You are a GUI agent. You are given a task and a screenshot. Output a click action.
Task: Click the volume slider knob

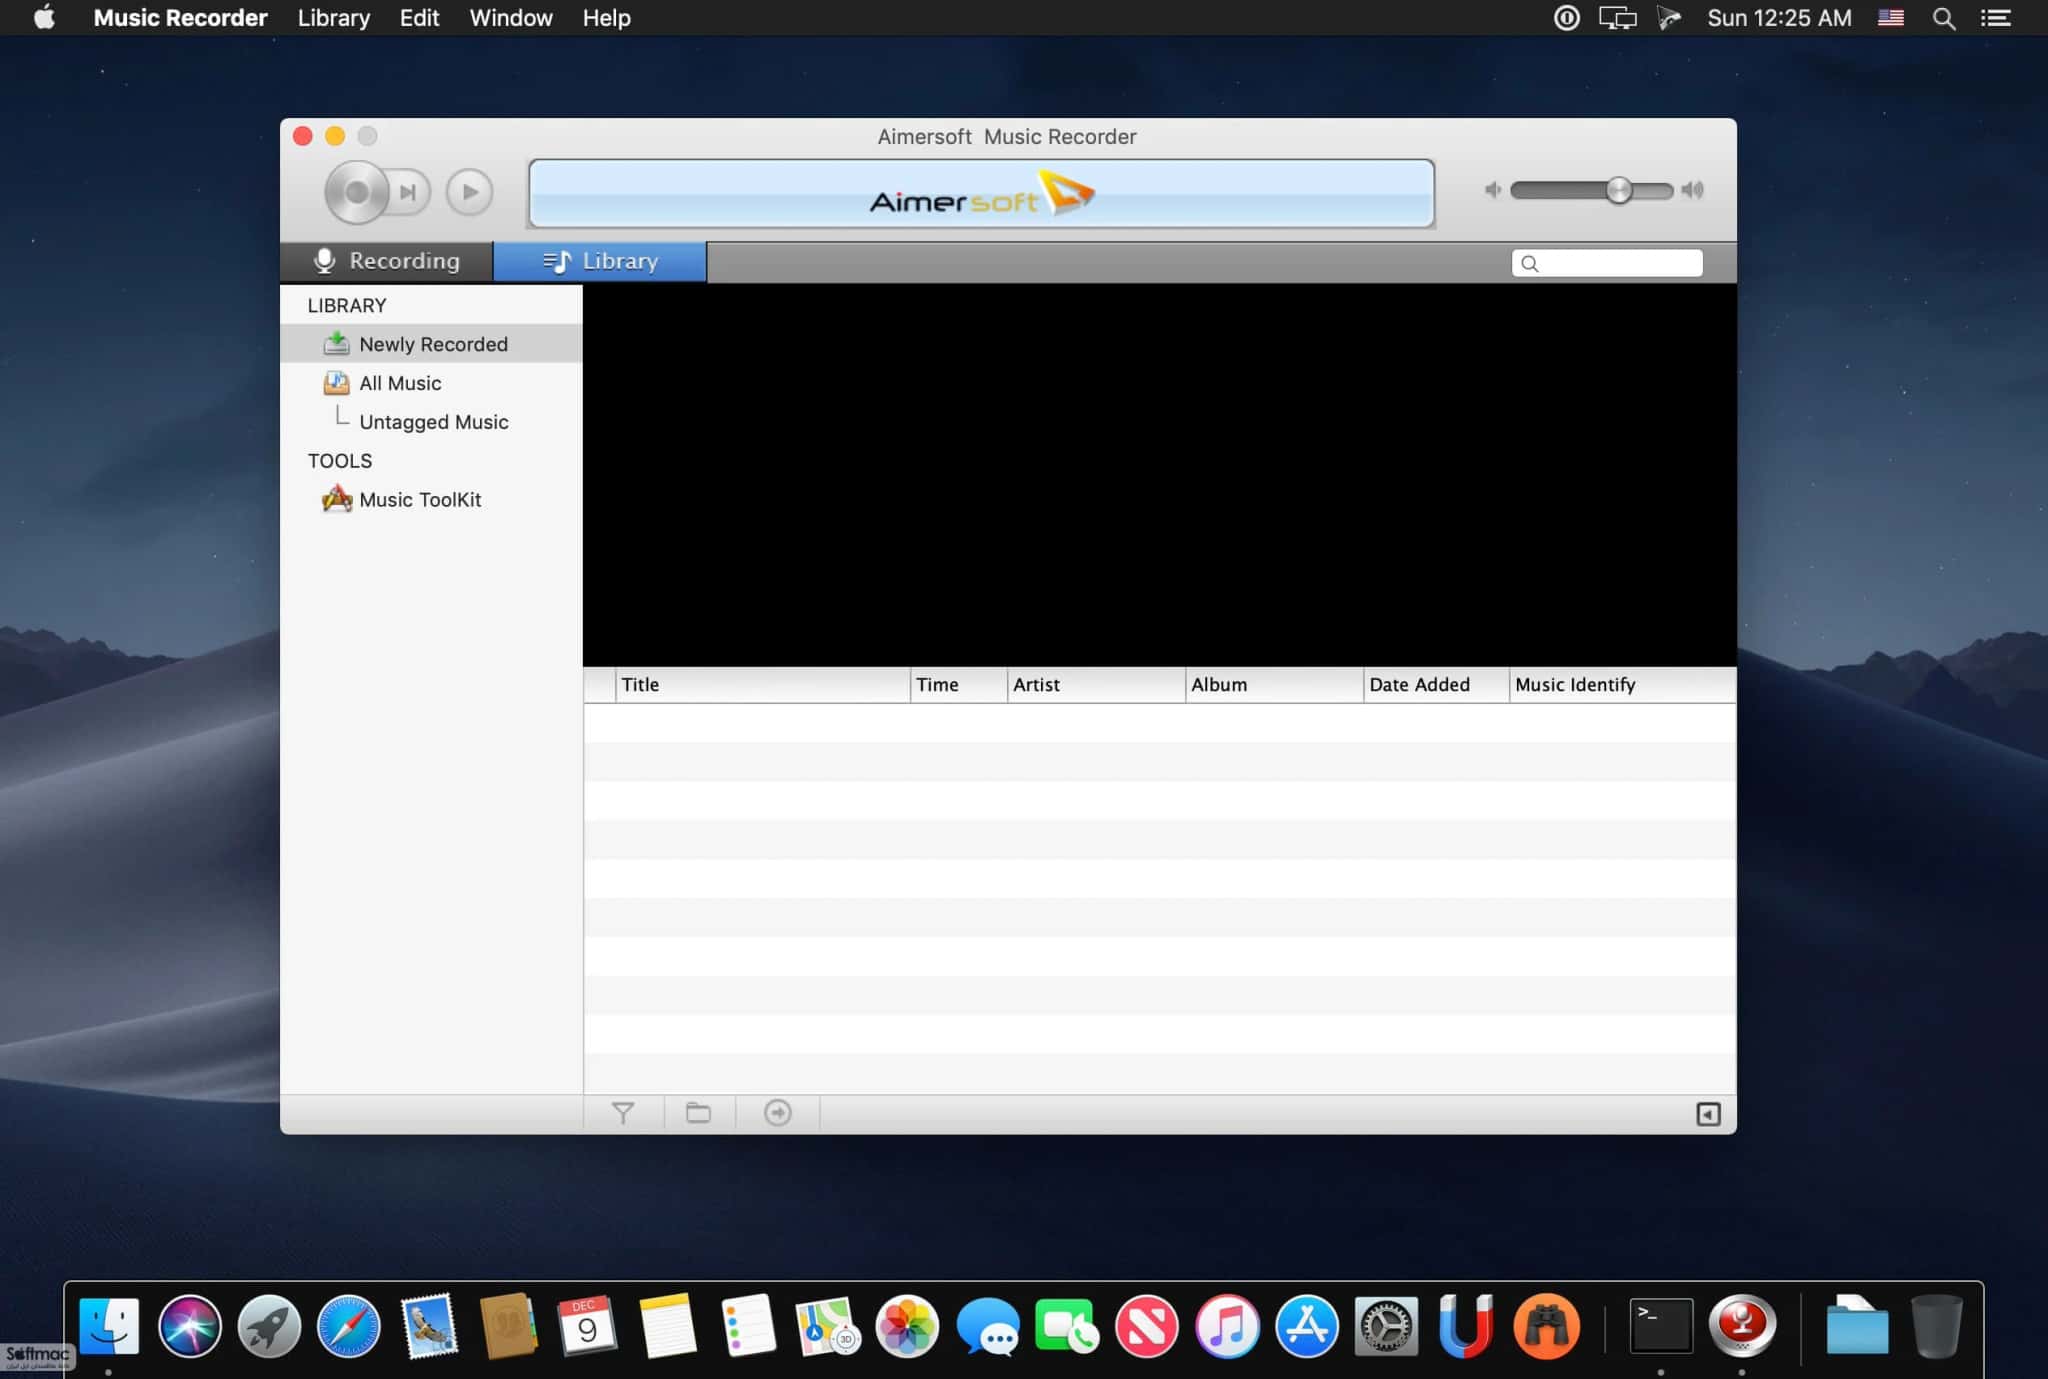tap(1619, 190)
